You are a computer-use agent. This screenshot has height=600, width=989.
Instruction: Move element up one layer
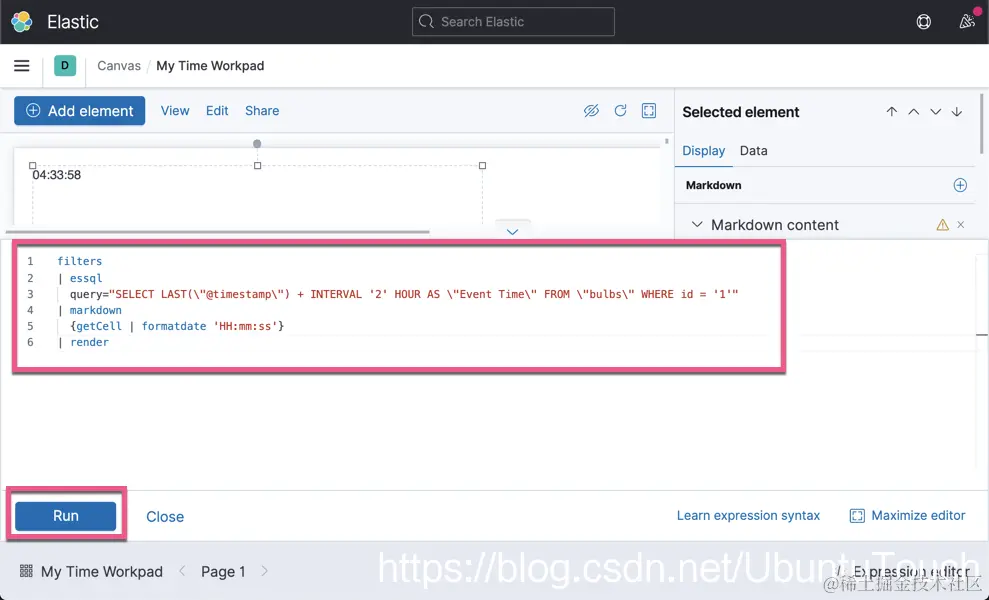pos(913,112)
